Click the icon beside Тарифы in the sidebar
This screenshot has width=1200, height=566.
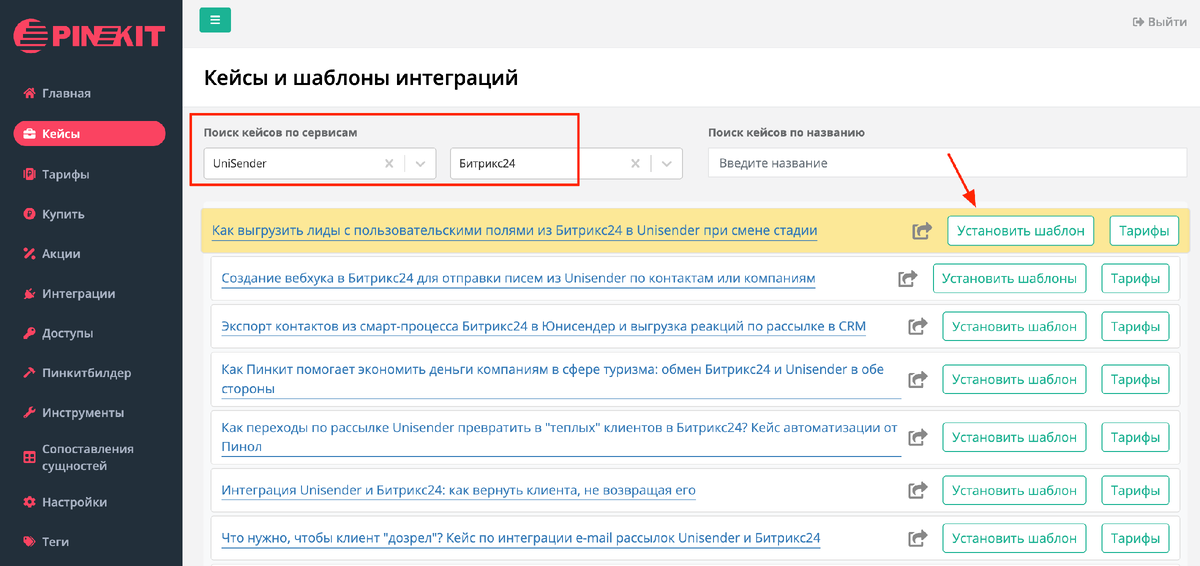pos(30,174)
